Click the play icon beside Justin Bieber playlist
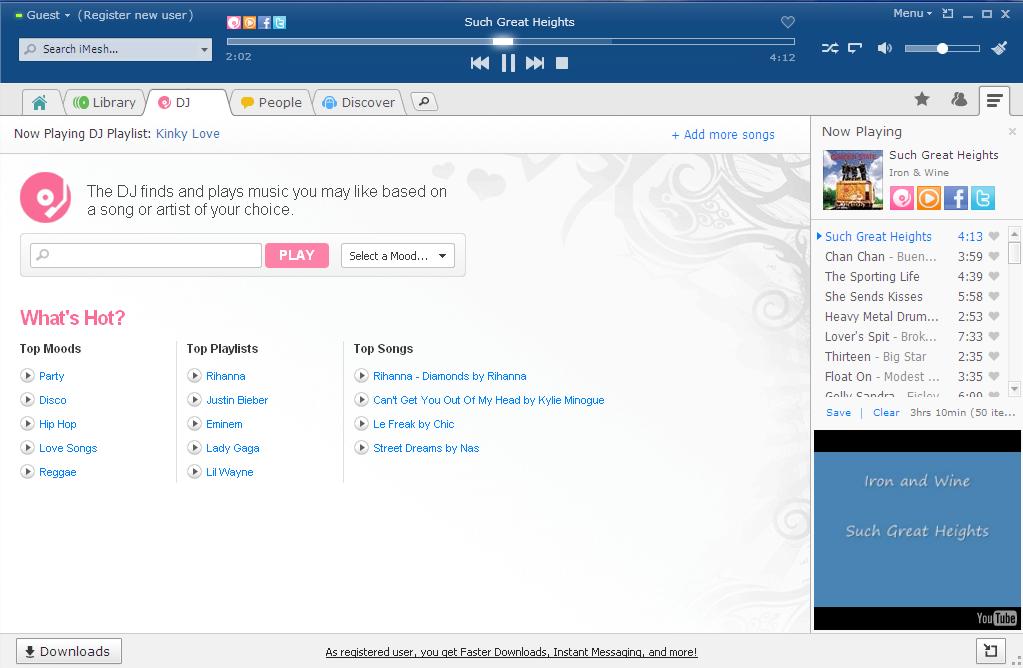This screenshot has width=1023, height=668. click(194, 400)
